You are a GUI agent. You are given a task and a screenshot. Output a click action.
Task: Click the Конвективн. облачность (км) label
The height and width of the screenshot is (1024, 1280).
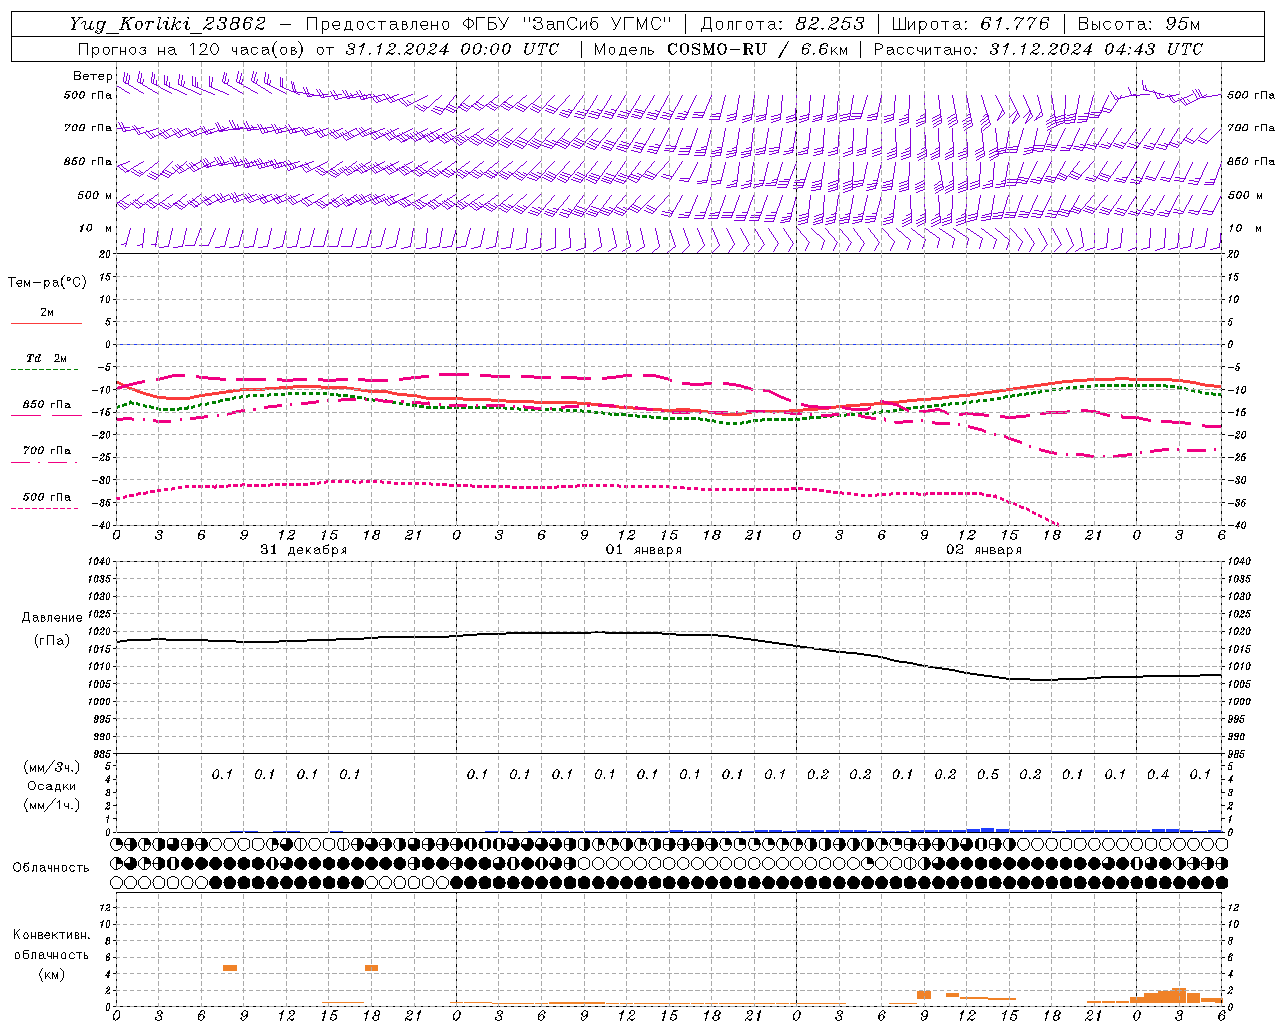[x=52, y=955]
